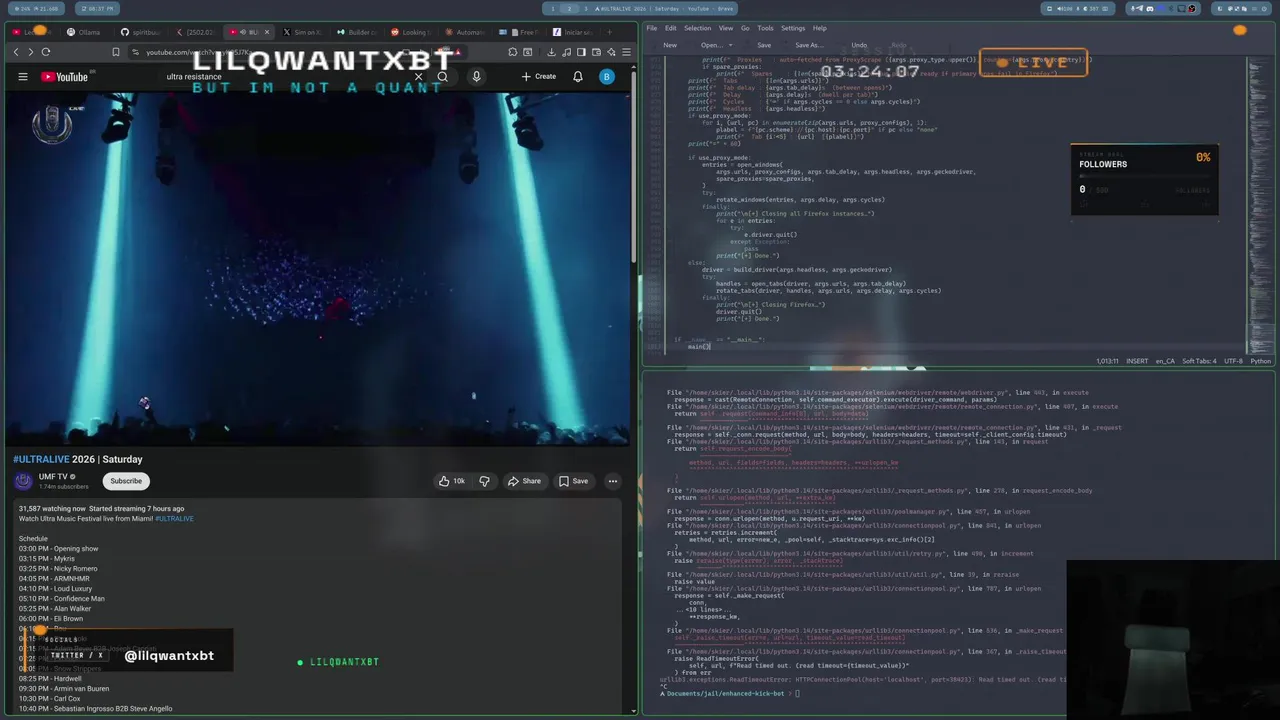Click New in the editor toolbar
The width and height of the screenshot is (1280, 720).
click(670, 45)
